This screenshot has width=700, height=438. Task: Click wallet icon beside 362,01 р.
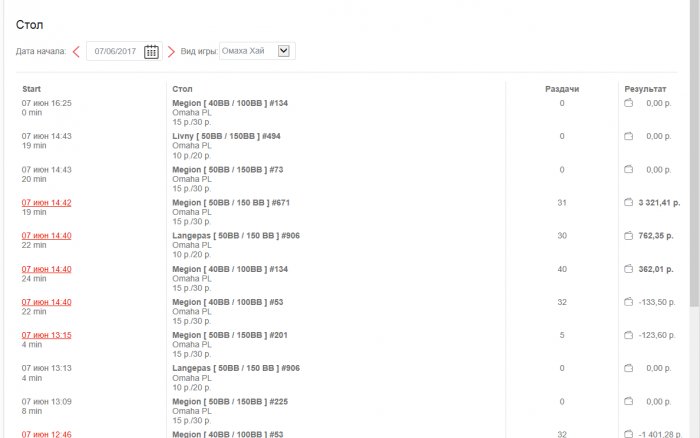(x=629, y=269)
